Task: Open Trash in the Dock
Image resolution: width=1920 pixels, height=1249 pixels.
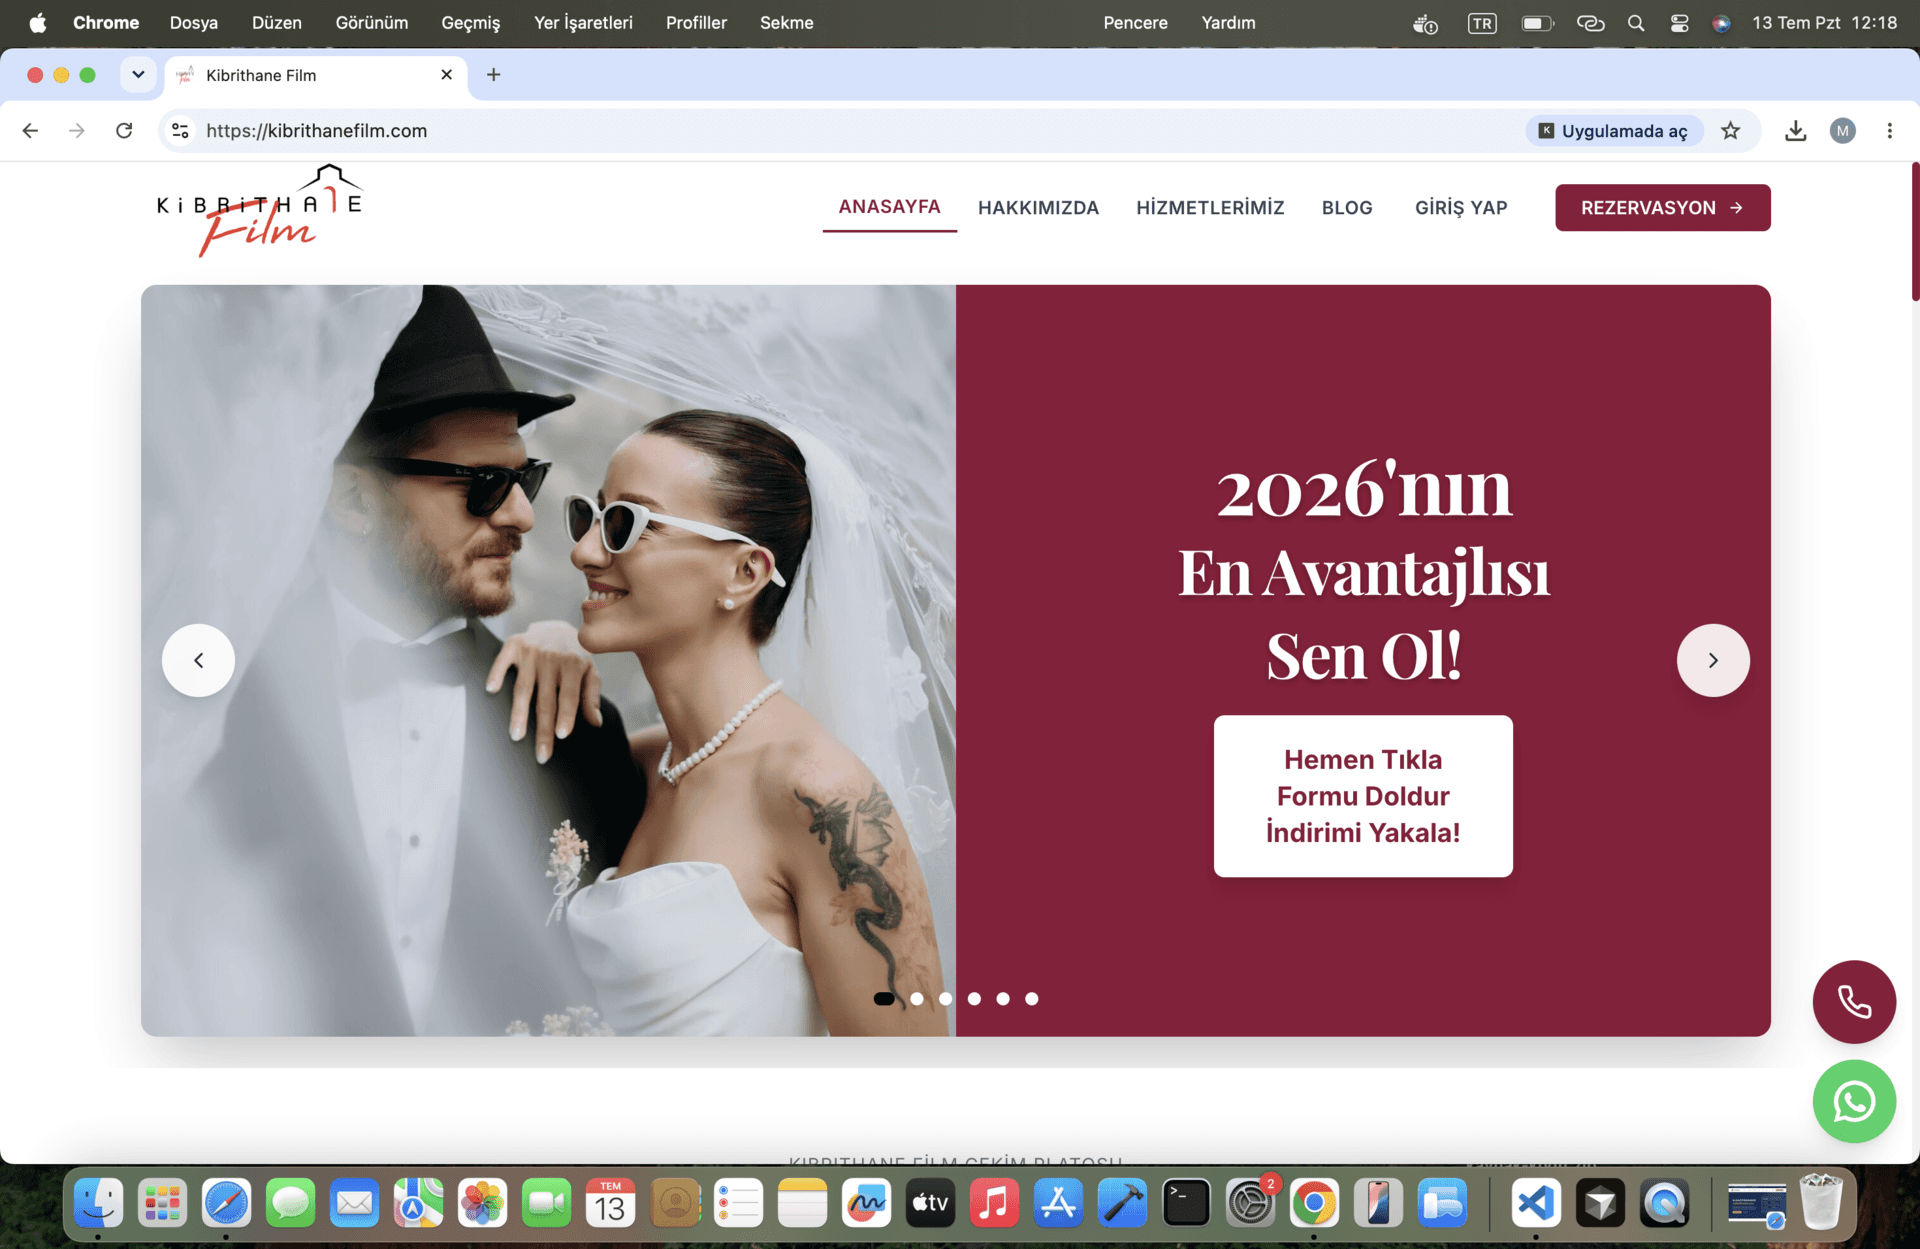Action: 1821,1202
